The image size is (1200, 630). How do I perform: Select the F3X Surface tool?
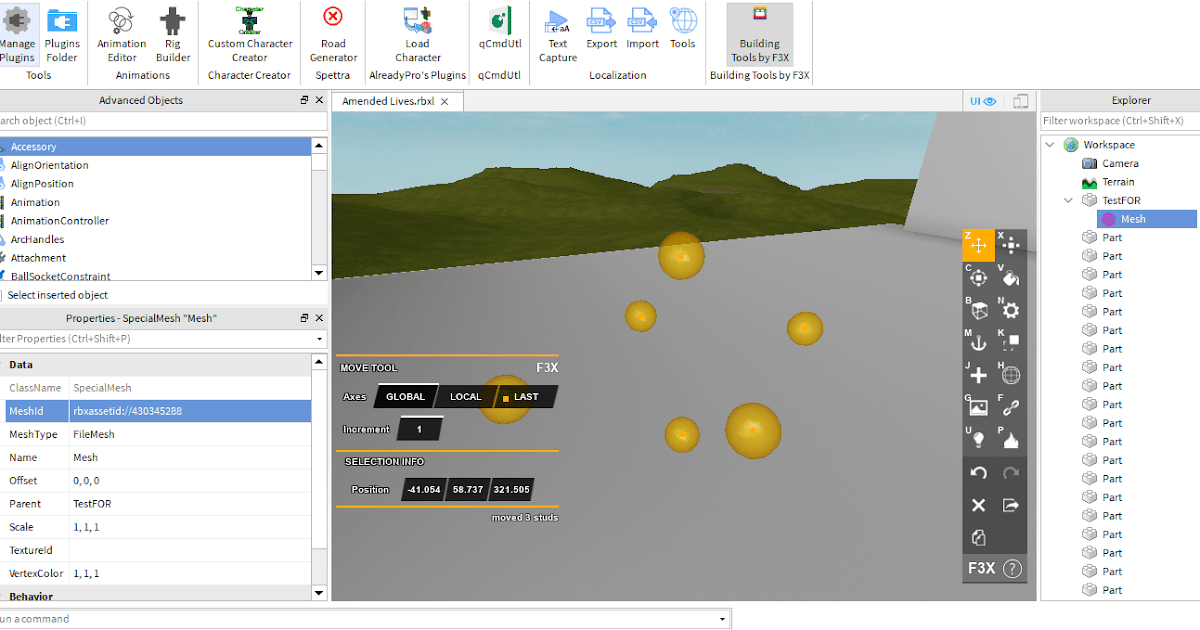point(979,310)
